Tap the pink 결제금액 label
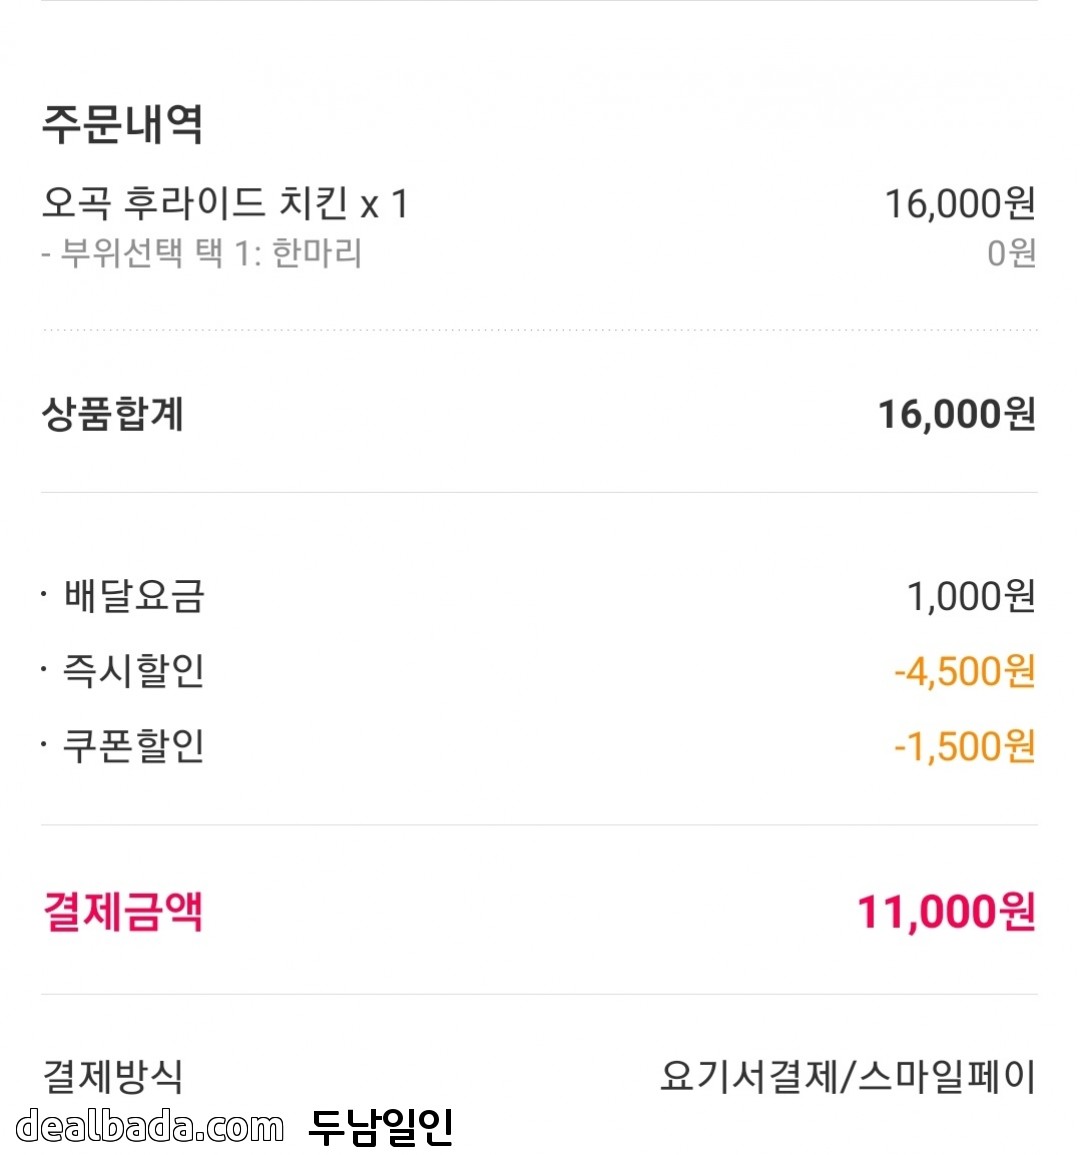This screenshot has width=1080, height=1155. pos(123,911)
